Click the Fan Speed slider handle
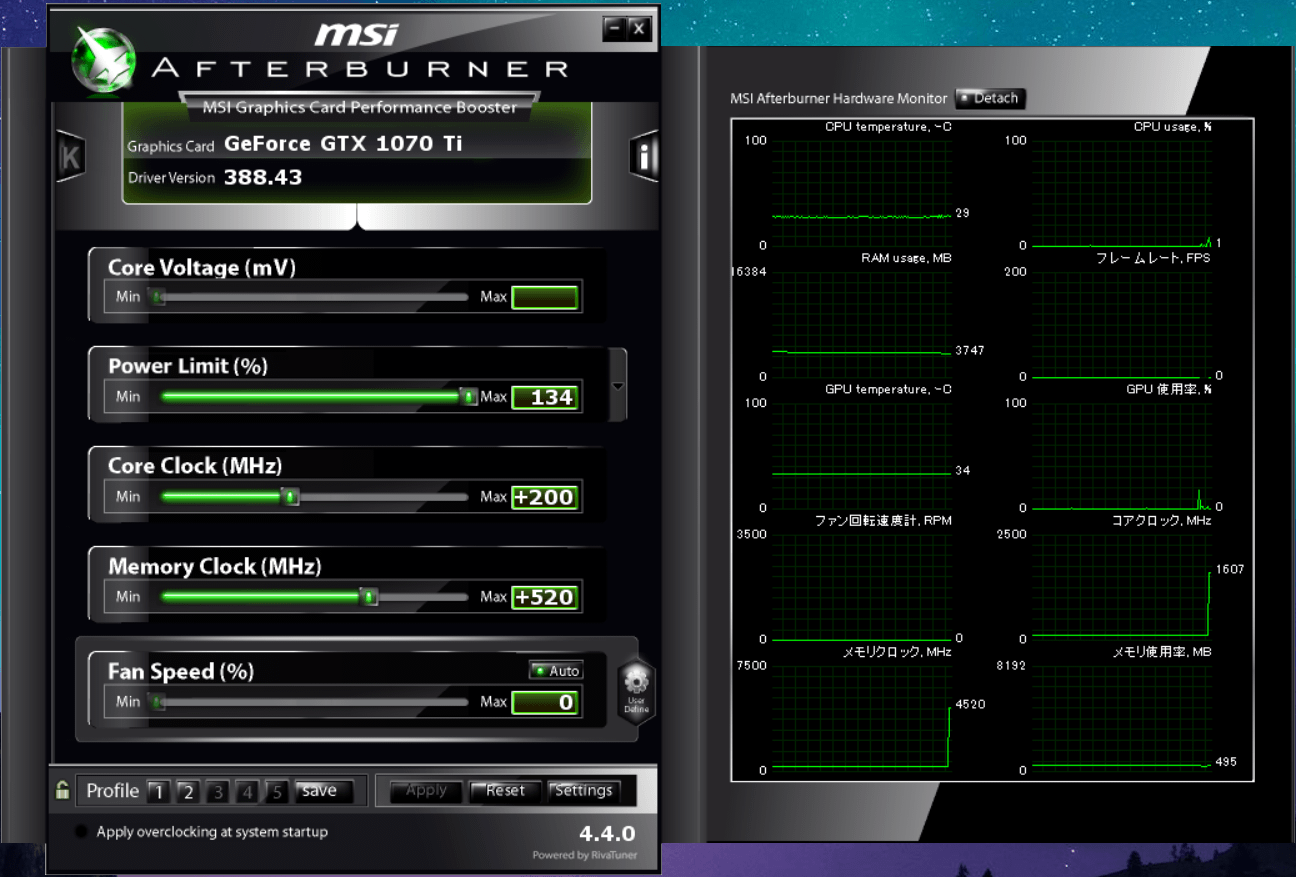The image size is (1296, 877). (157, 701)
